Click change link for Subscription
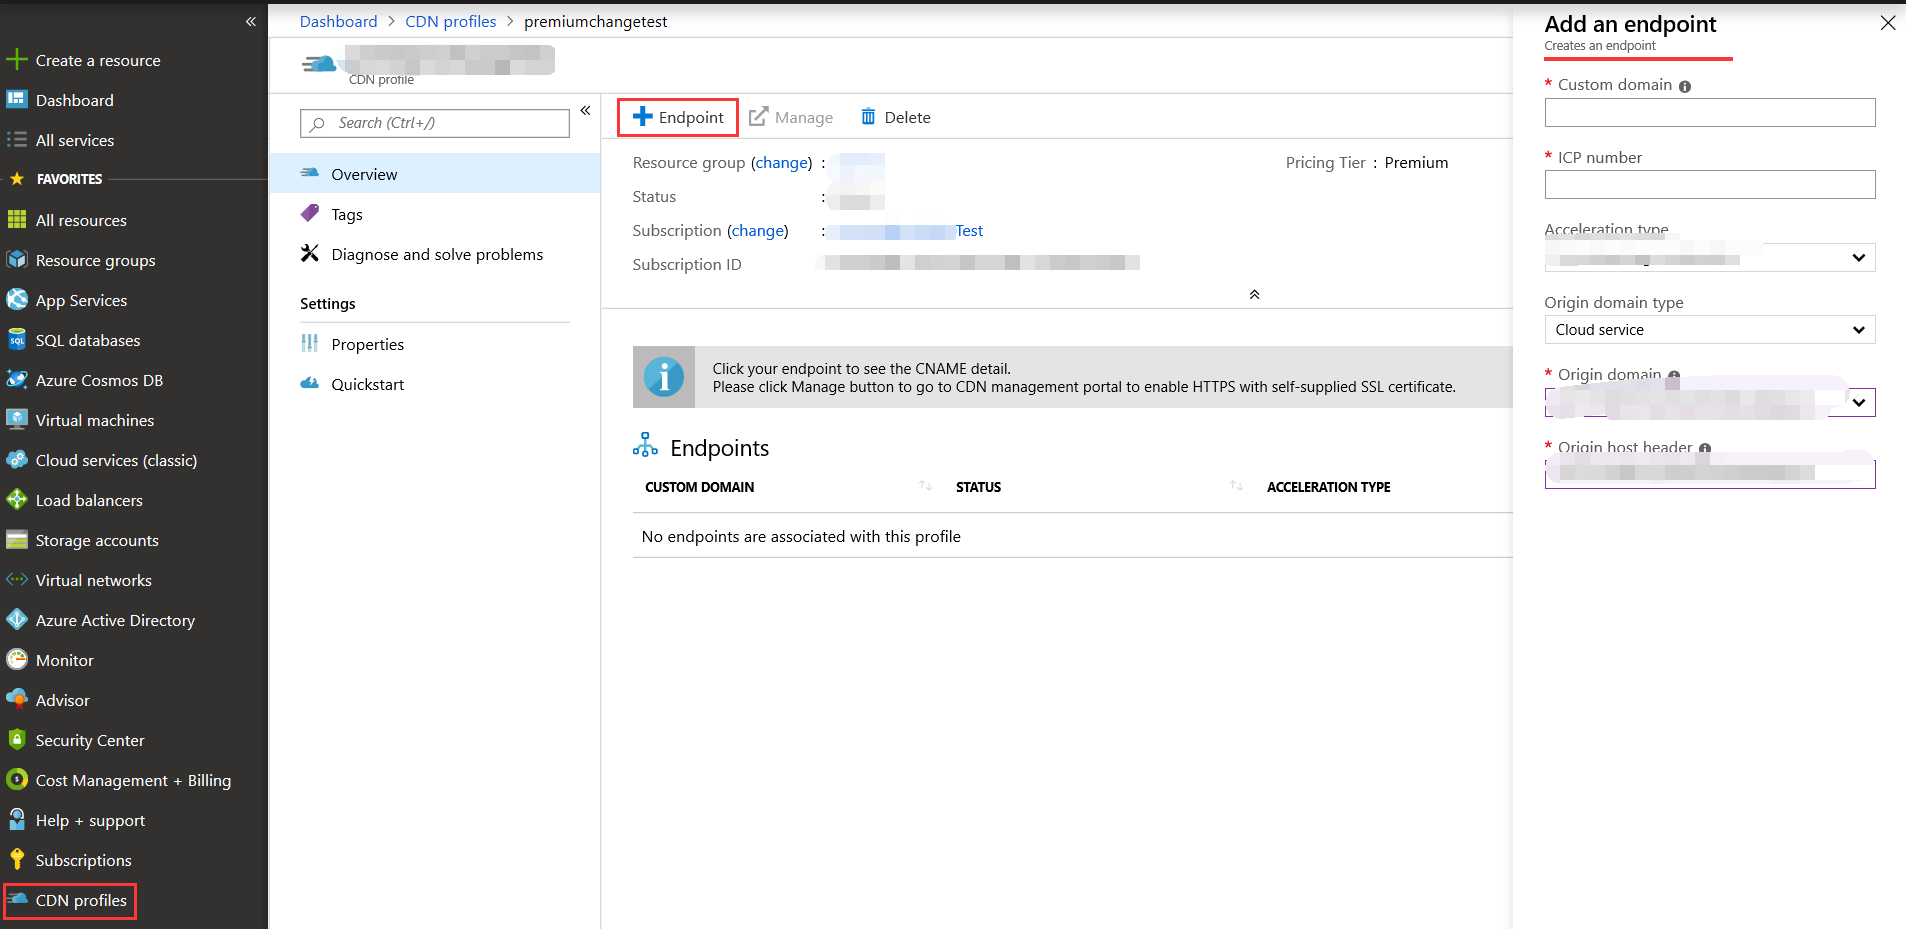 (x=758, y=230)
